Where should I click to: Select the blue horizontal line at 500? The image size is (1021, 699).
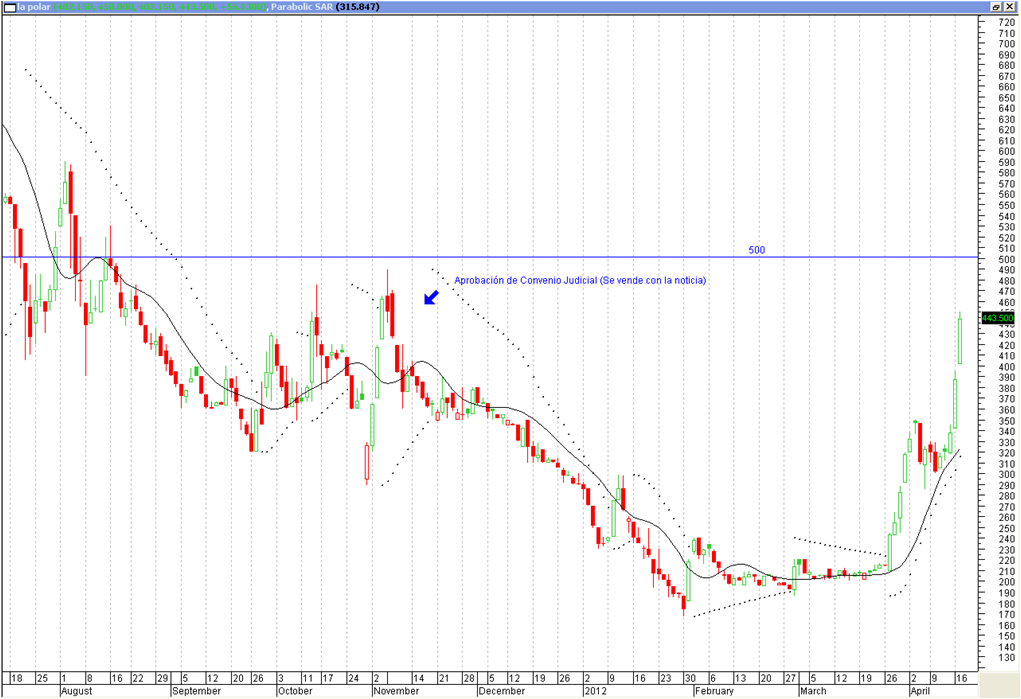coord(600,258)
